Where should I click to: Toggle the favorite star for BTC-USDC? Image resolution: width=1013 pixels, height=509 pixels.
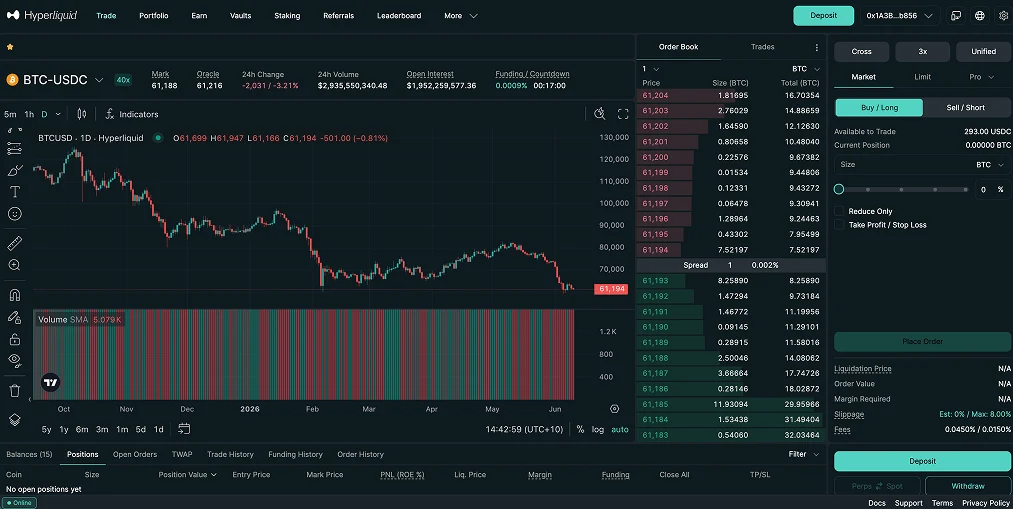[x=10, y=47]
